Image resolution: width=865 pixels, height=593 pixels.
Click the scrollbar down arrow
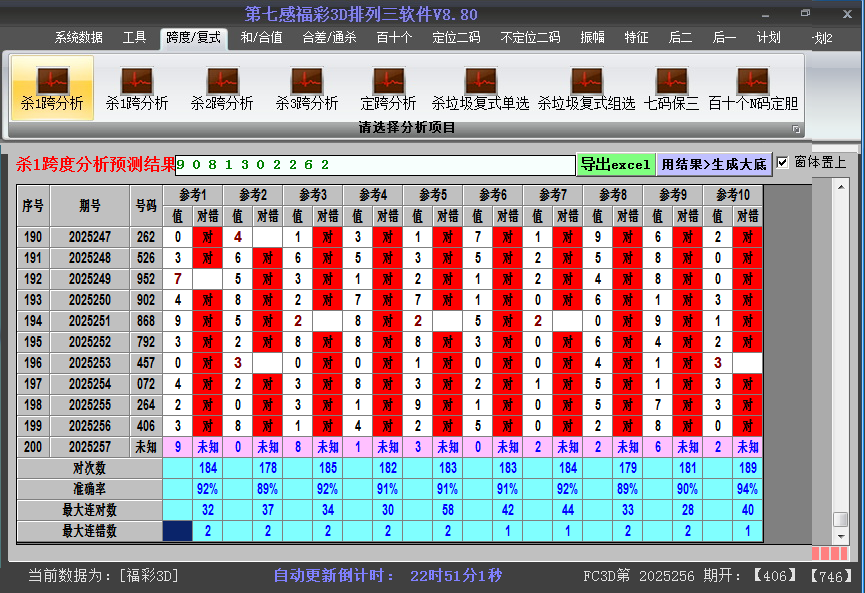tap(841, 536)
